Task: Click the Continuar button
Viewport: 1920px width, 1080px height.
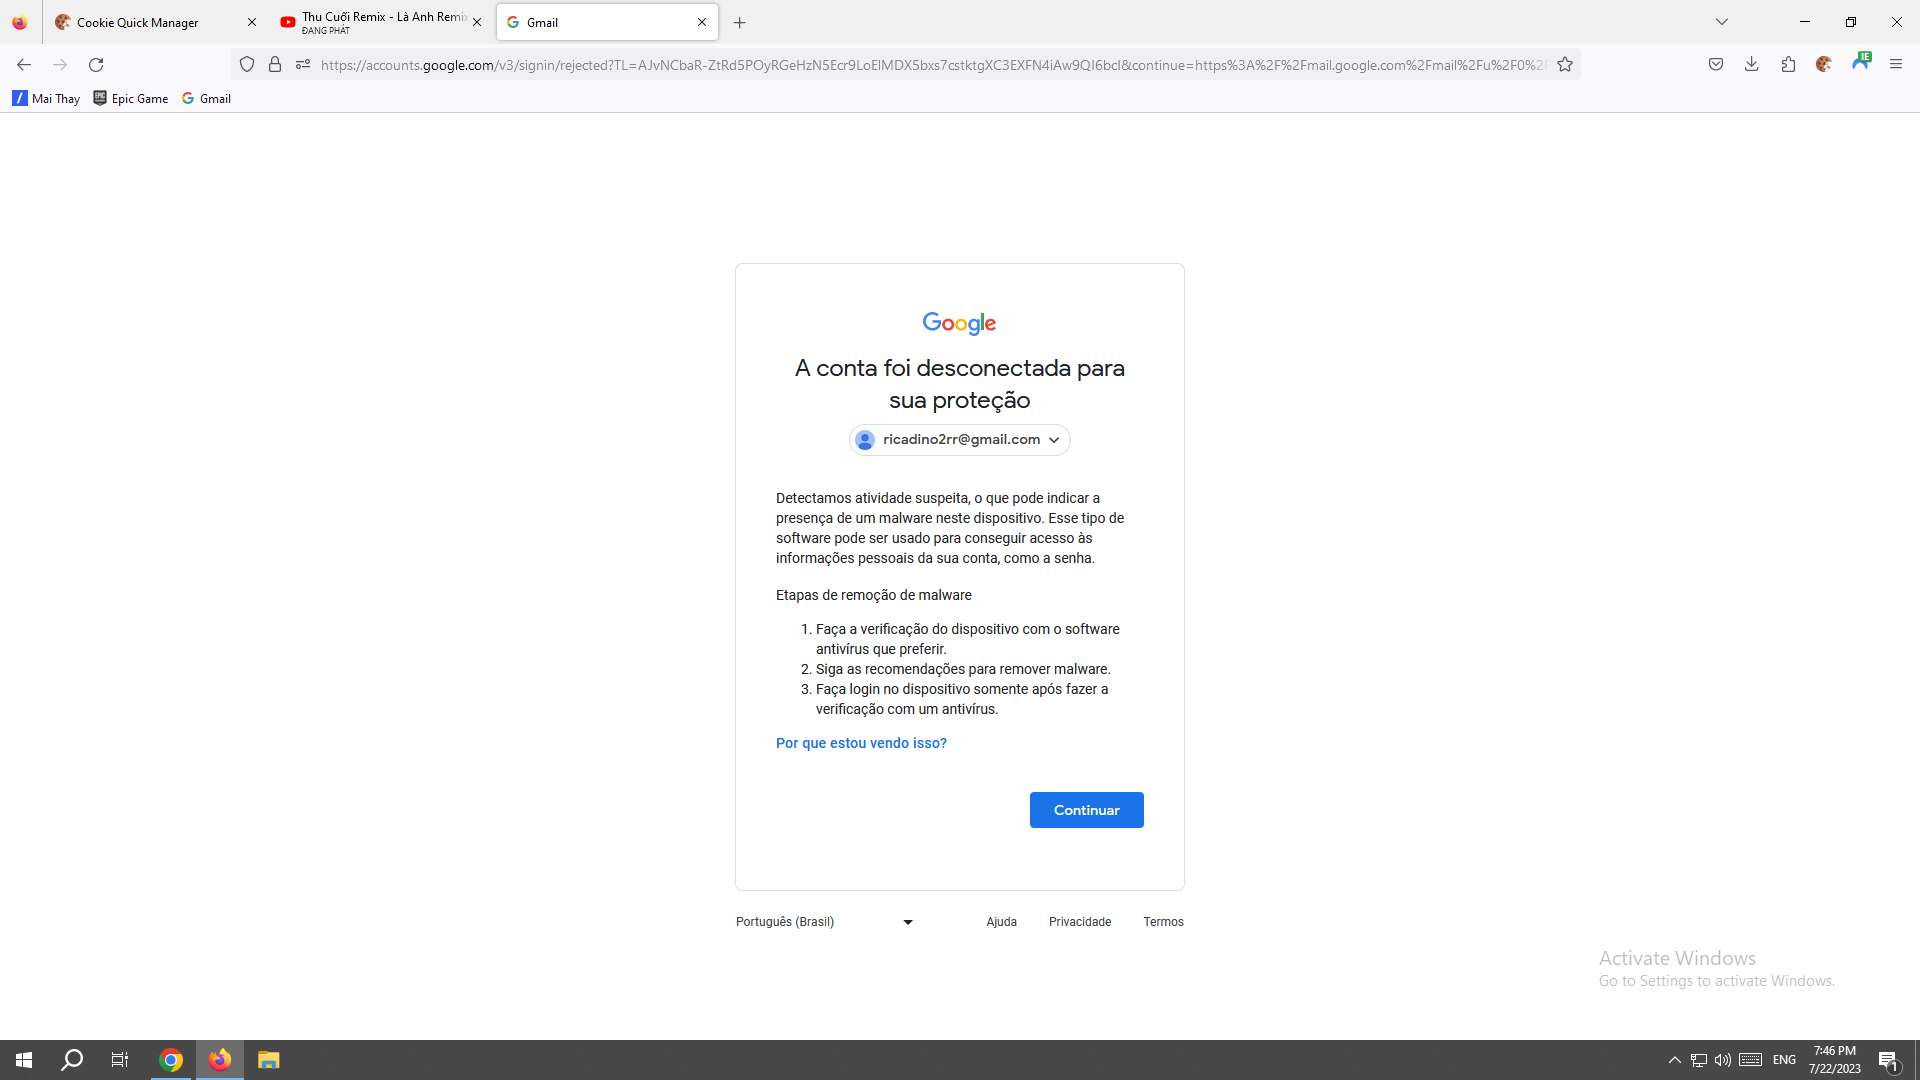Action: click(1087, 810)
